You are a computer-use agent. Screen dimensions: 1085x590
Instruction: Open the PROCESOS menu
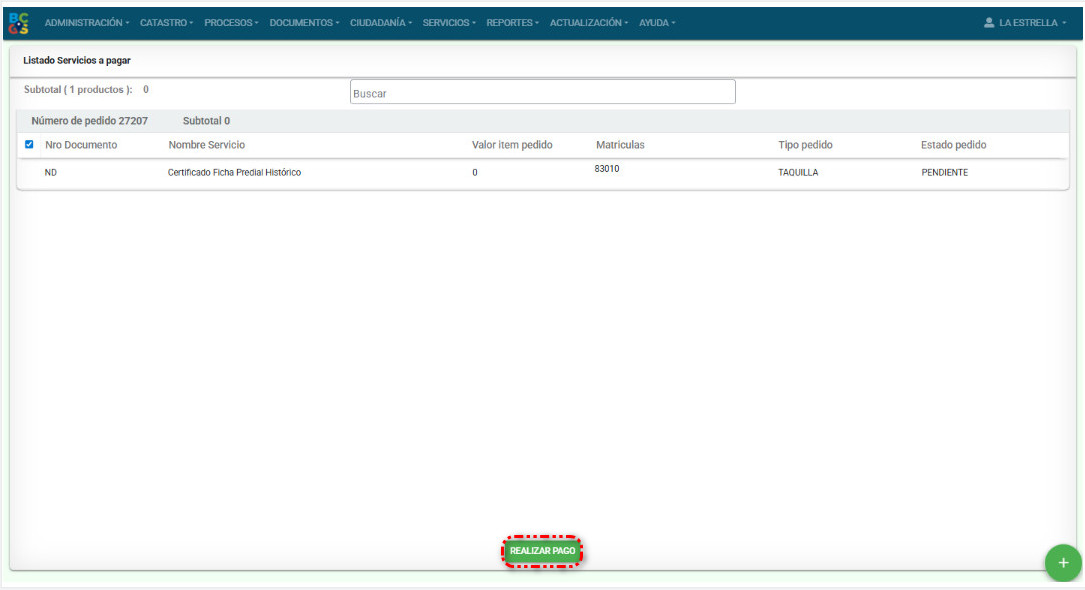[231, 23]
